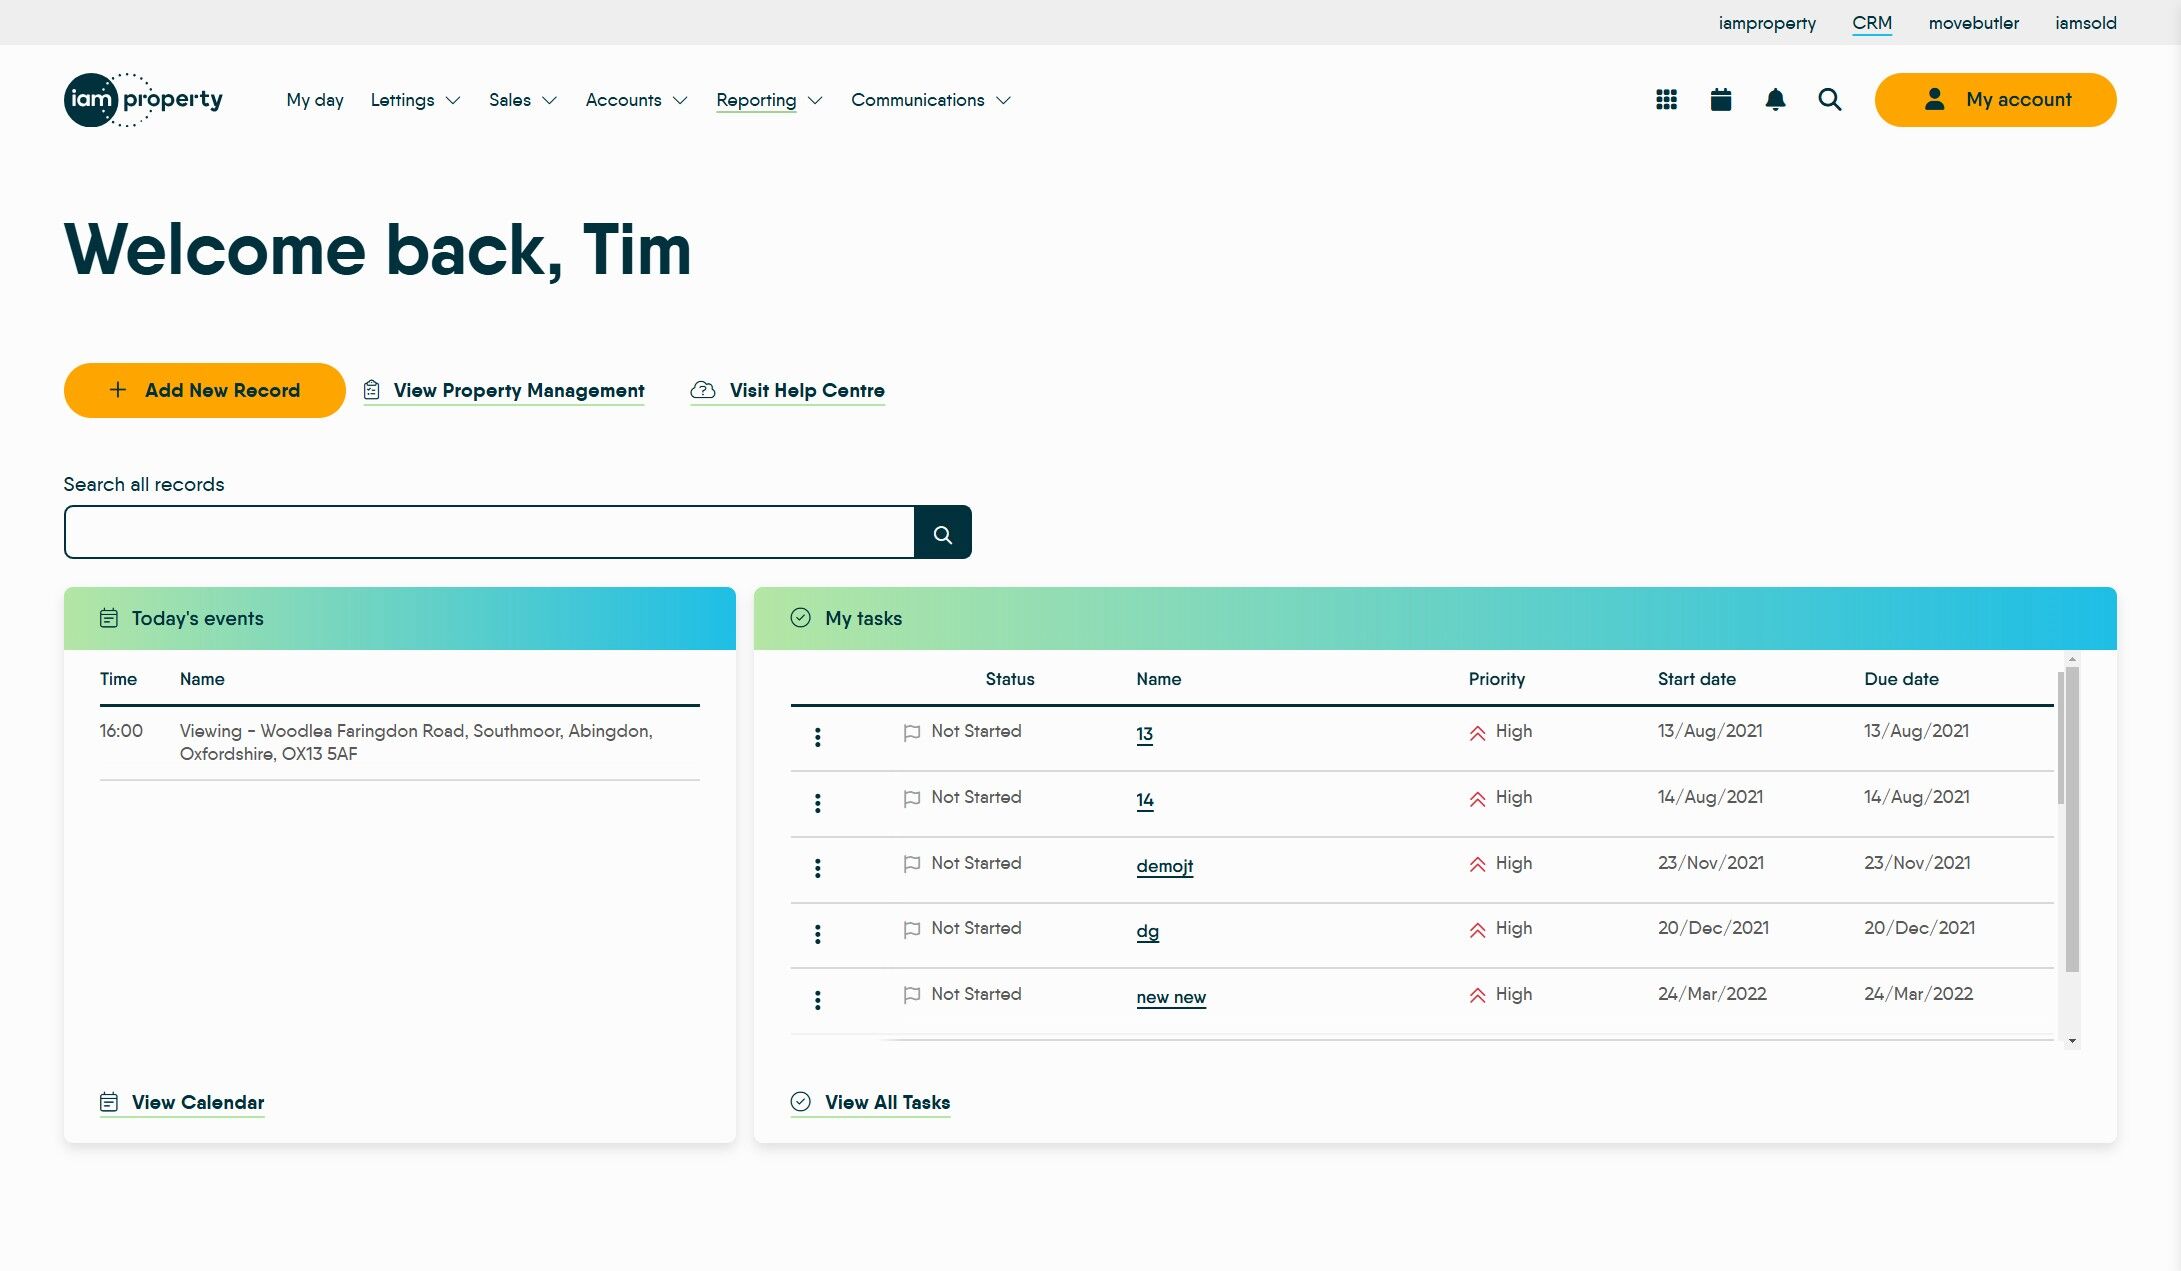Open the calendar icon in header
Image resolution: width=2181 pixels, height=1271 pixels.
(1720, 100)
